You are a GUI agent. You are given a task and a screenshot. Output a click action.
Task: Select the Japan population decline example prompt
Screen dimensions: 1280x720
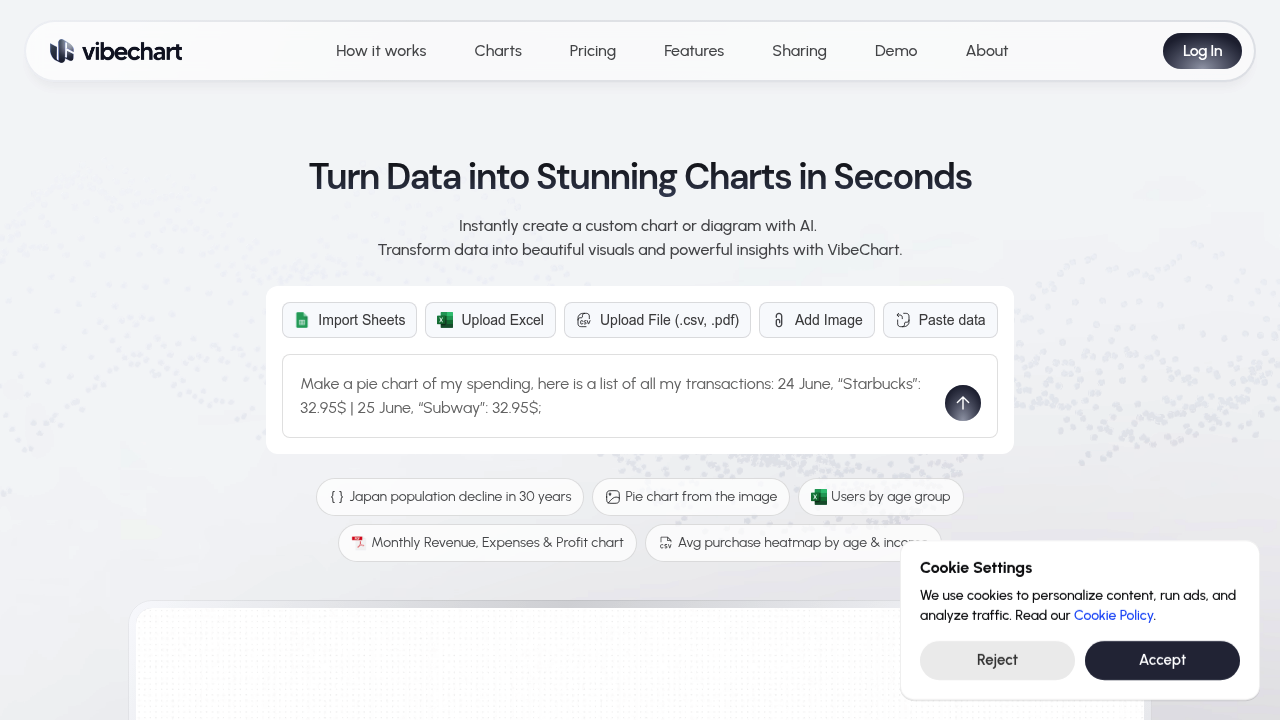449,496
